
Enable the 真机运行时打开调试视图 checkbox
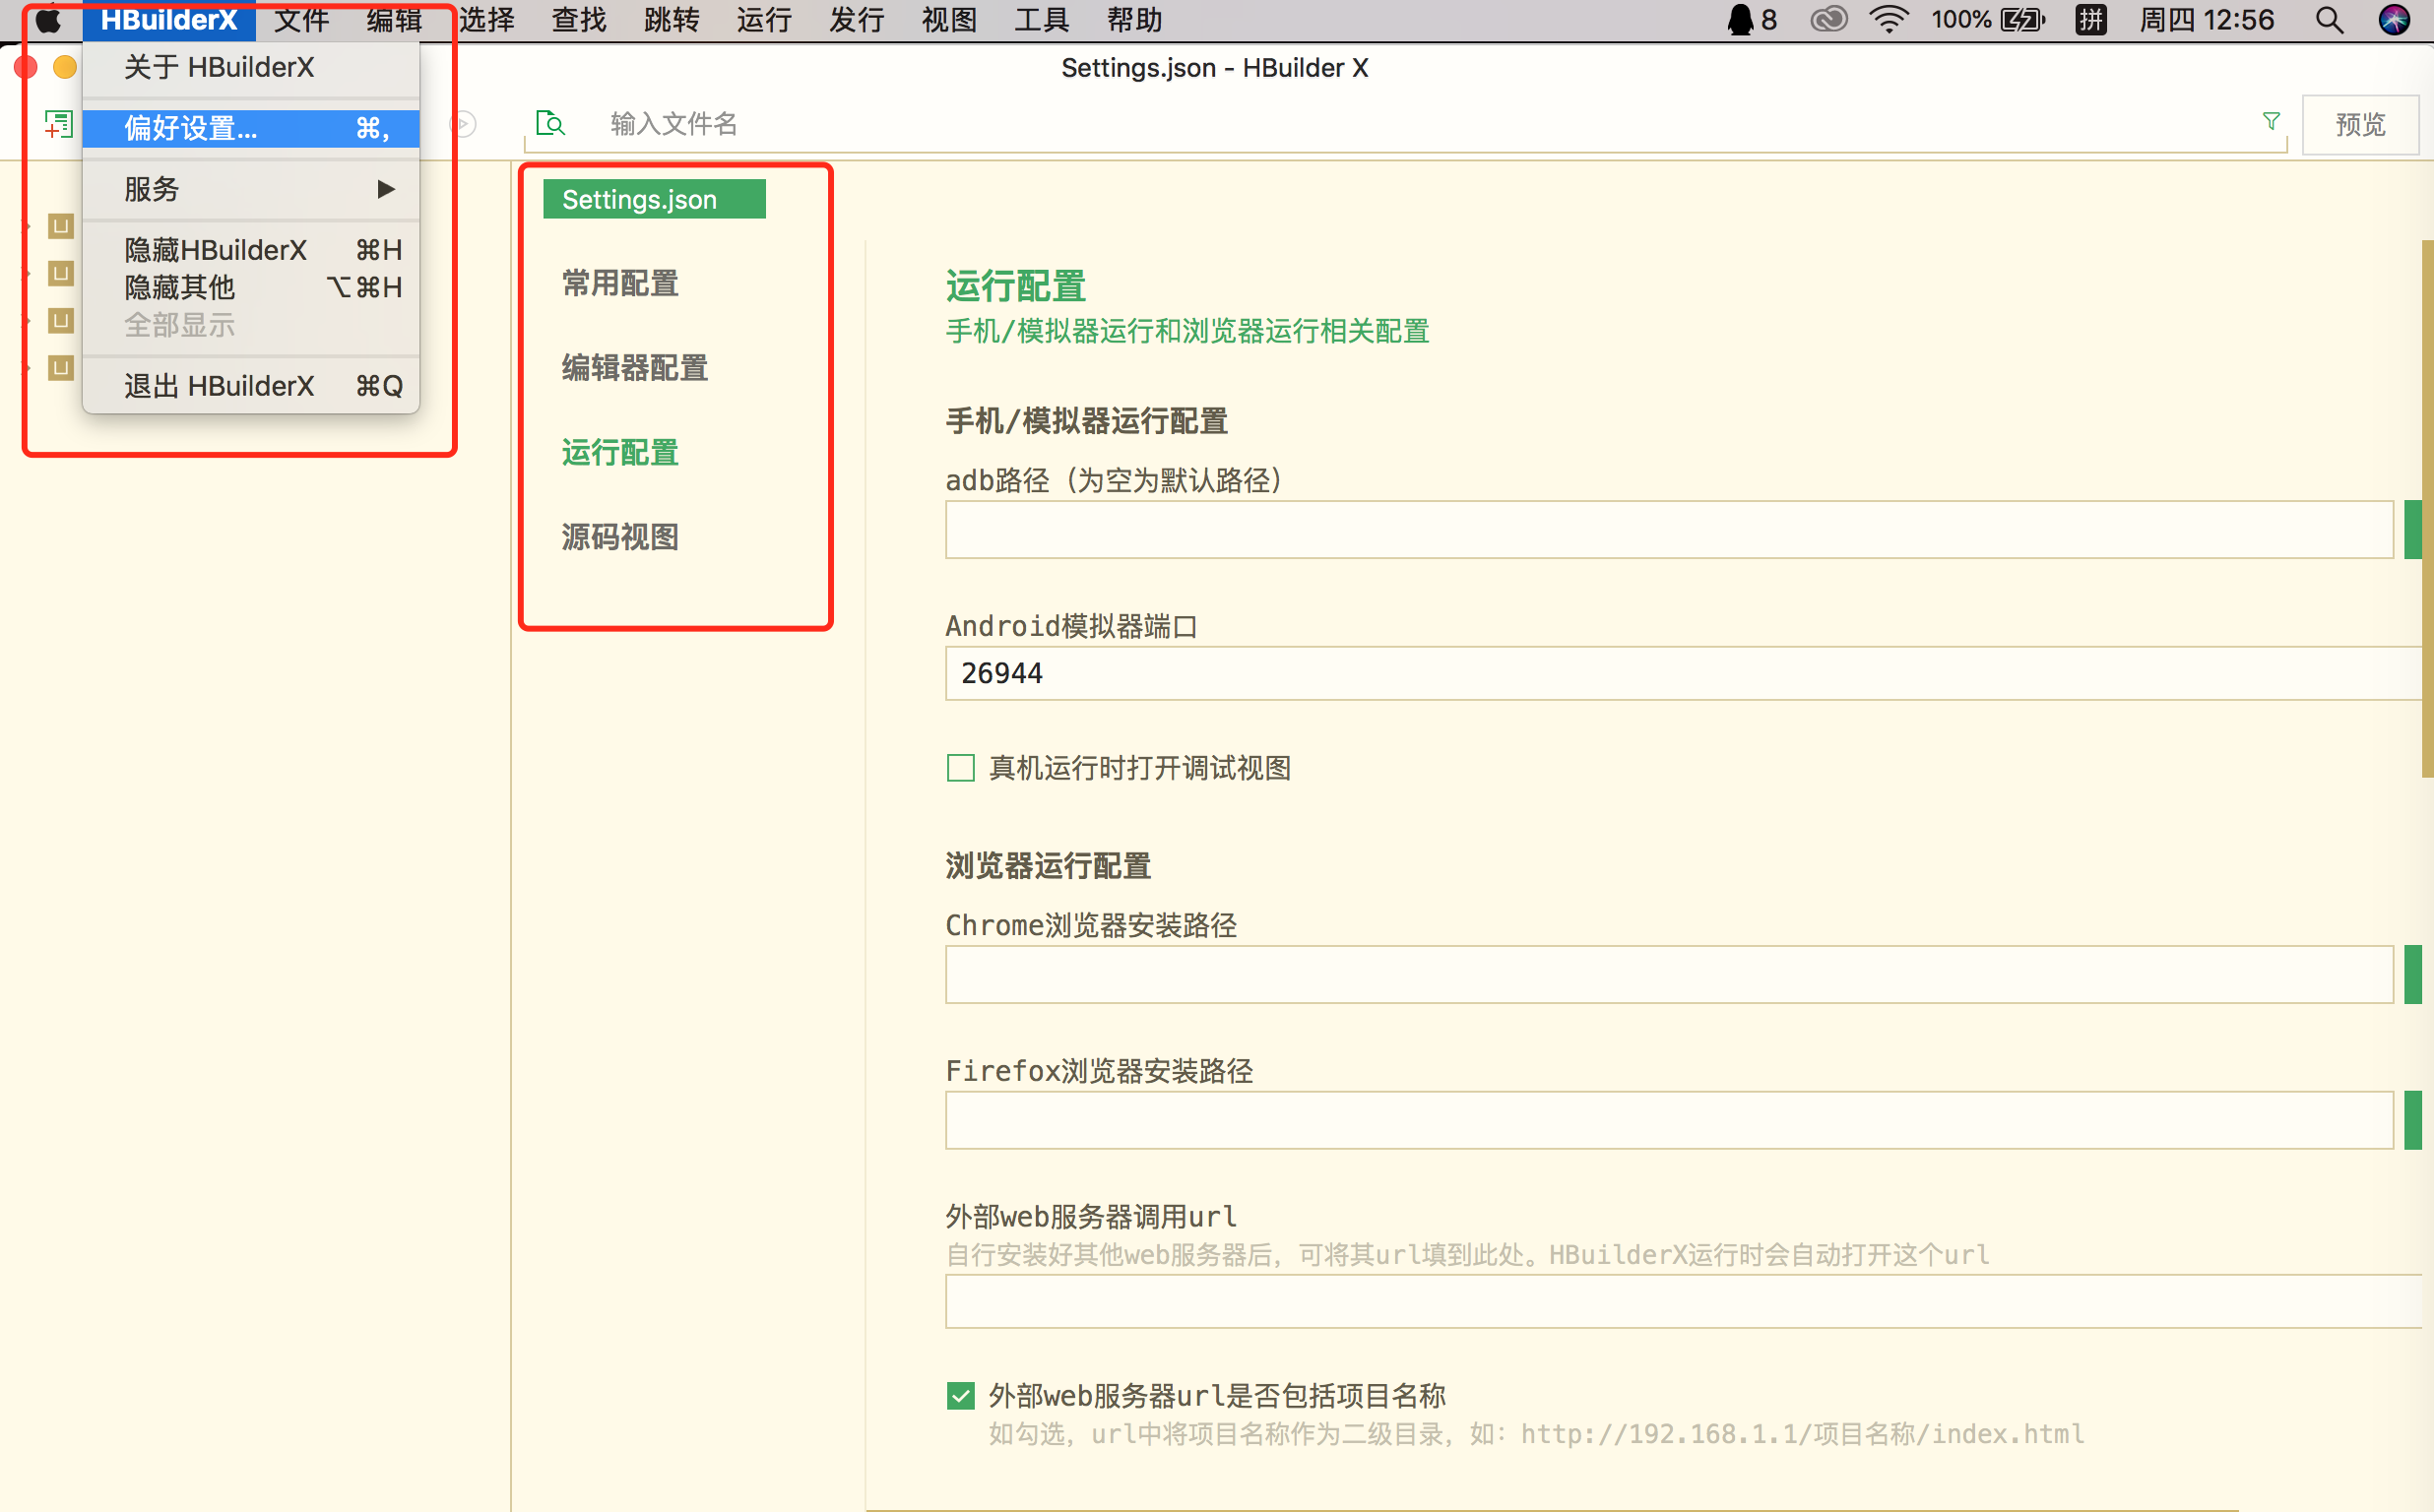[960, 768]
